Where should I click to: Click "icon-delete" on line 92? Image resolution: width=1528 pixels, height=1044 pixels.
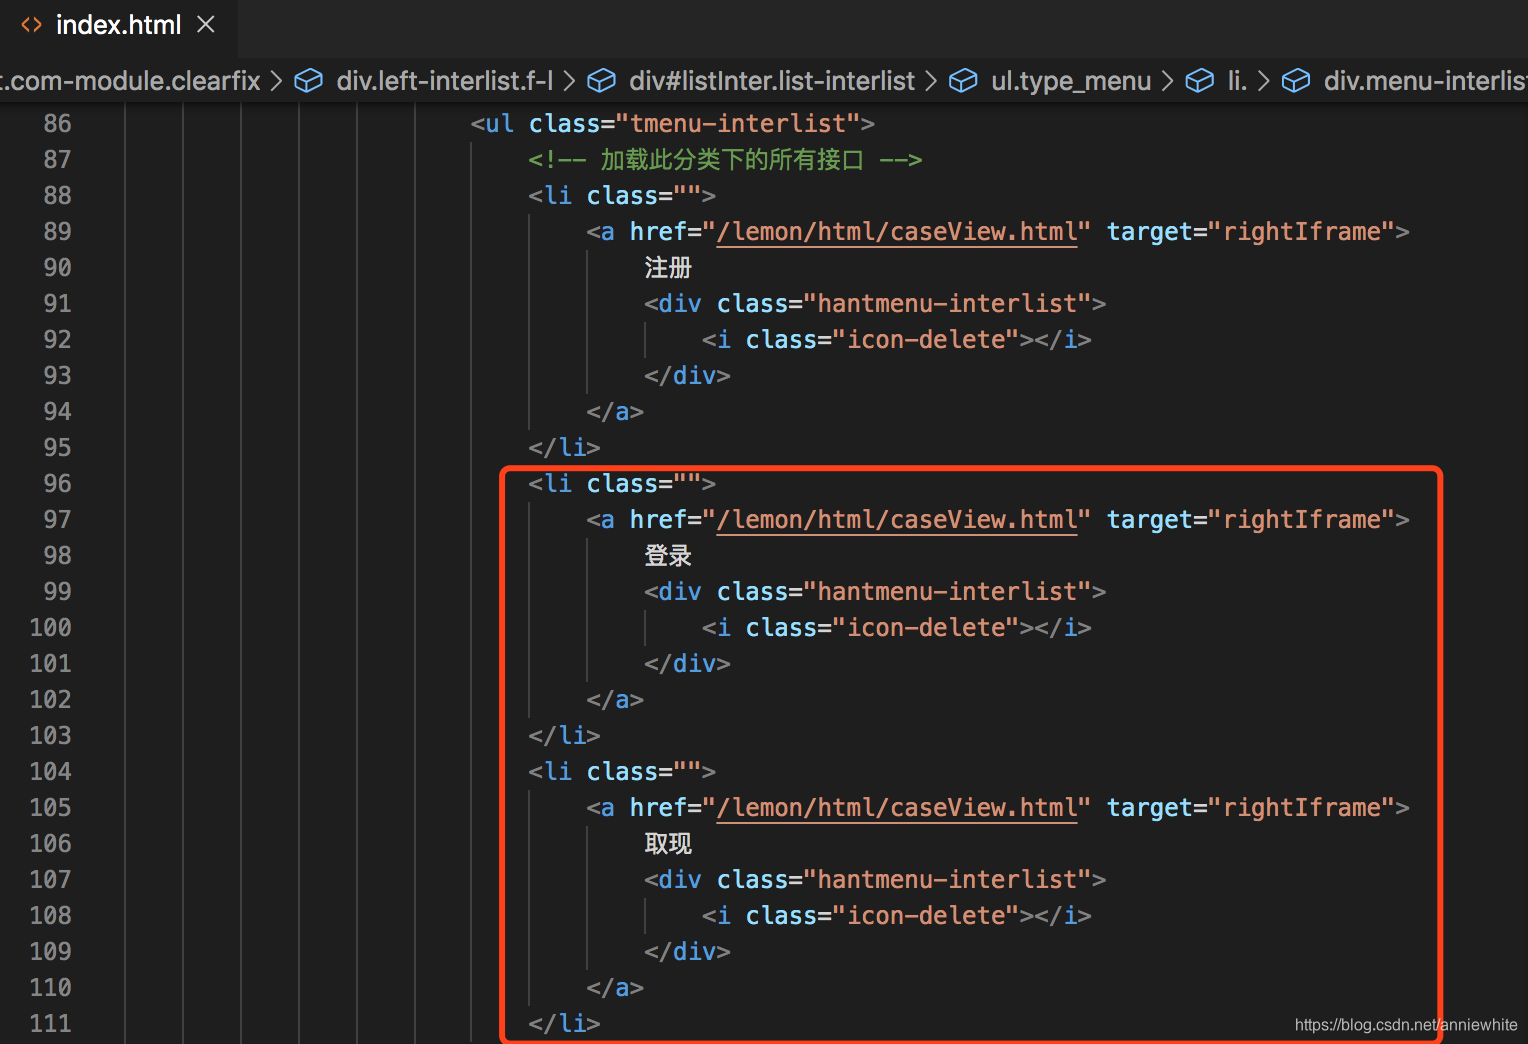click(x=926, y=340)
